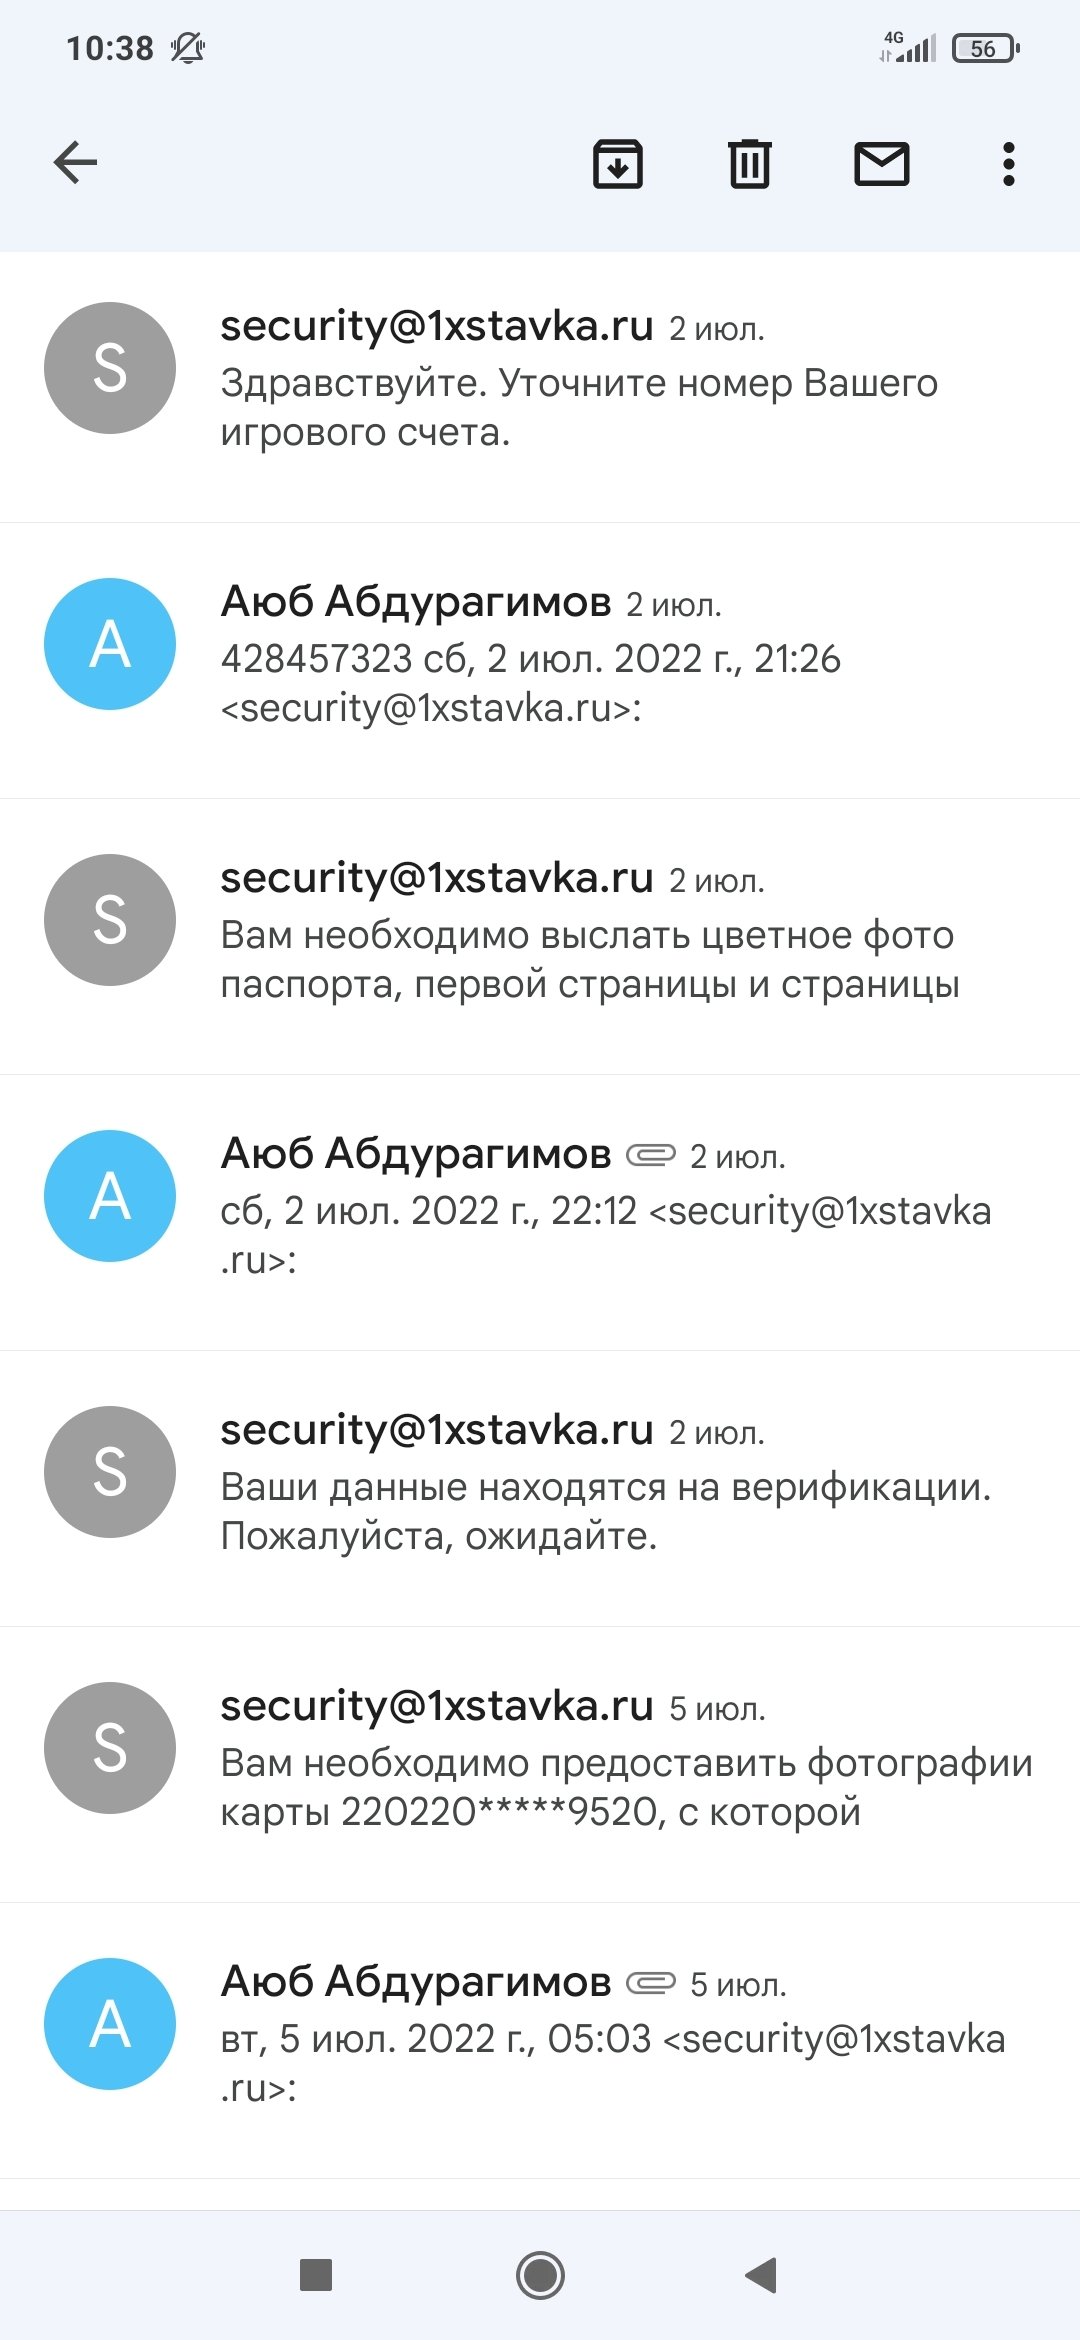Tap sender name security@1xstavka.ru dated 5 July
The image size is (1080, 2340).
(437, 1706)
